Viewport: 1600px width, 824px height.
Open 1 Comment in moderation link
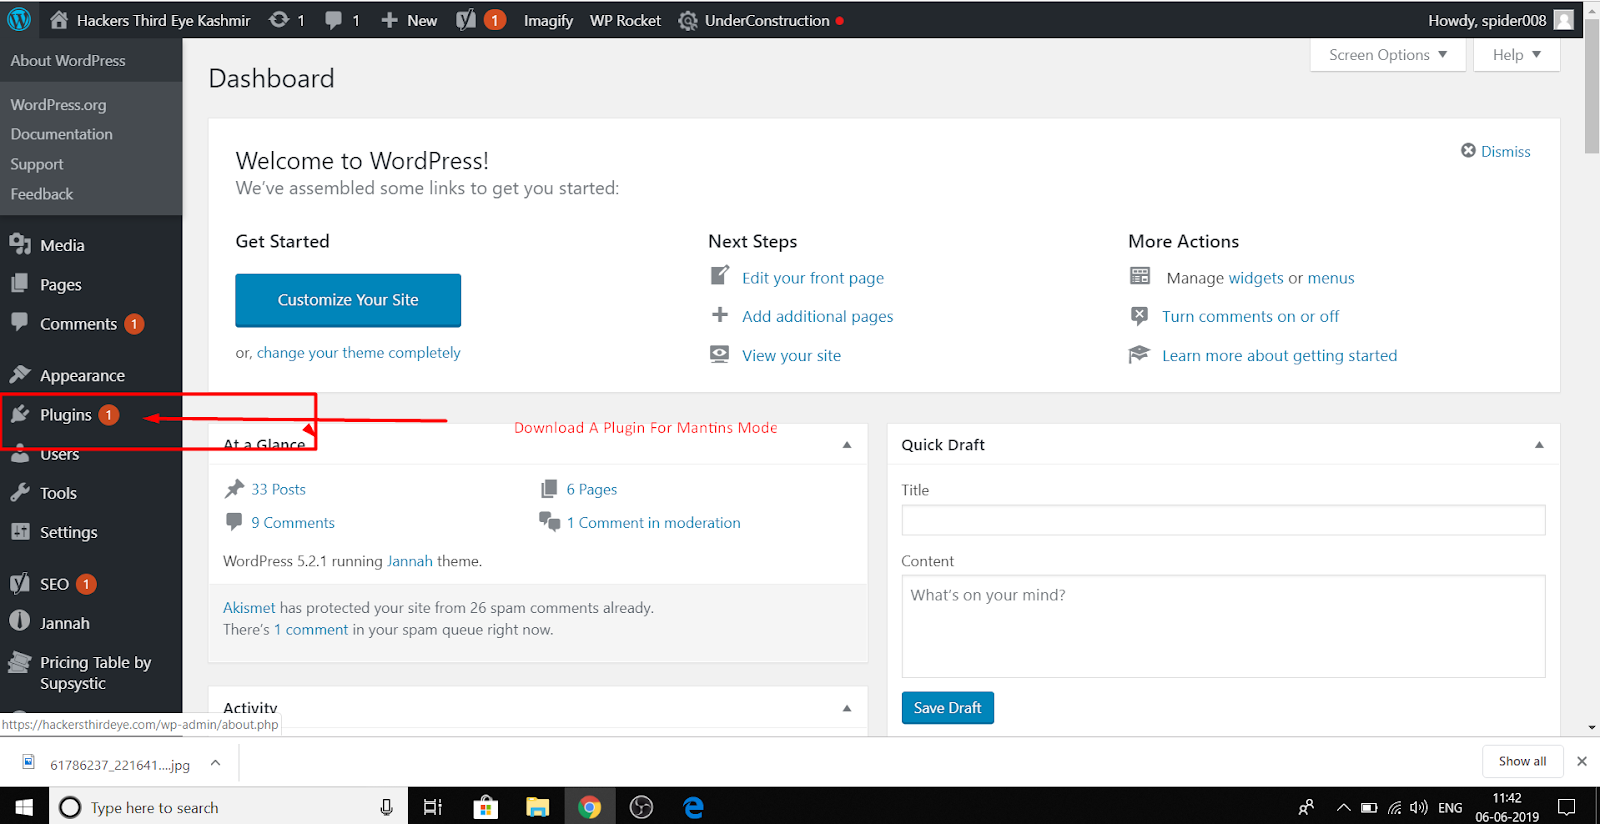[x=653, y=523]
